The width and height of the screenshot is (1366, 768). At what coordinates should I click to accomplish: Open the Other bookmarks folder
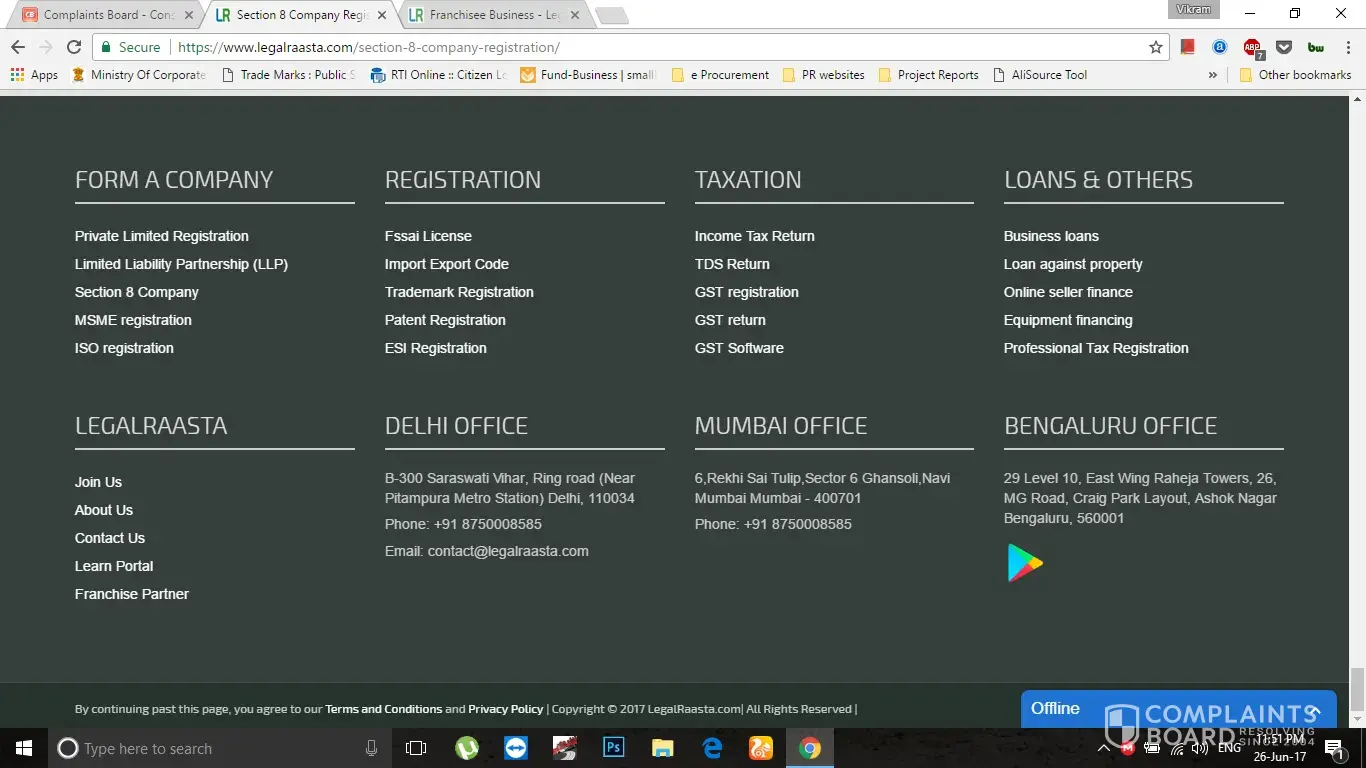1296,75
